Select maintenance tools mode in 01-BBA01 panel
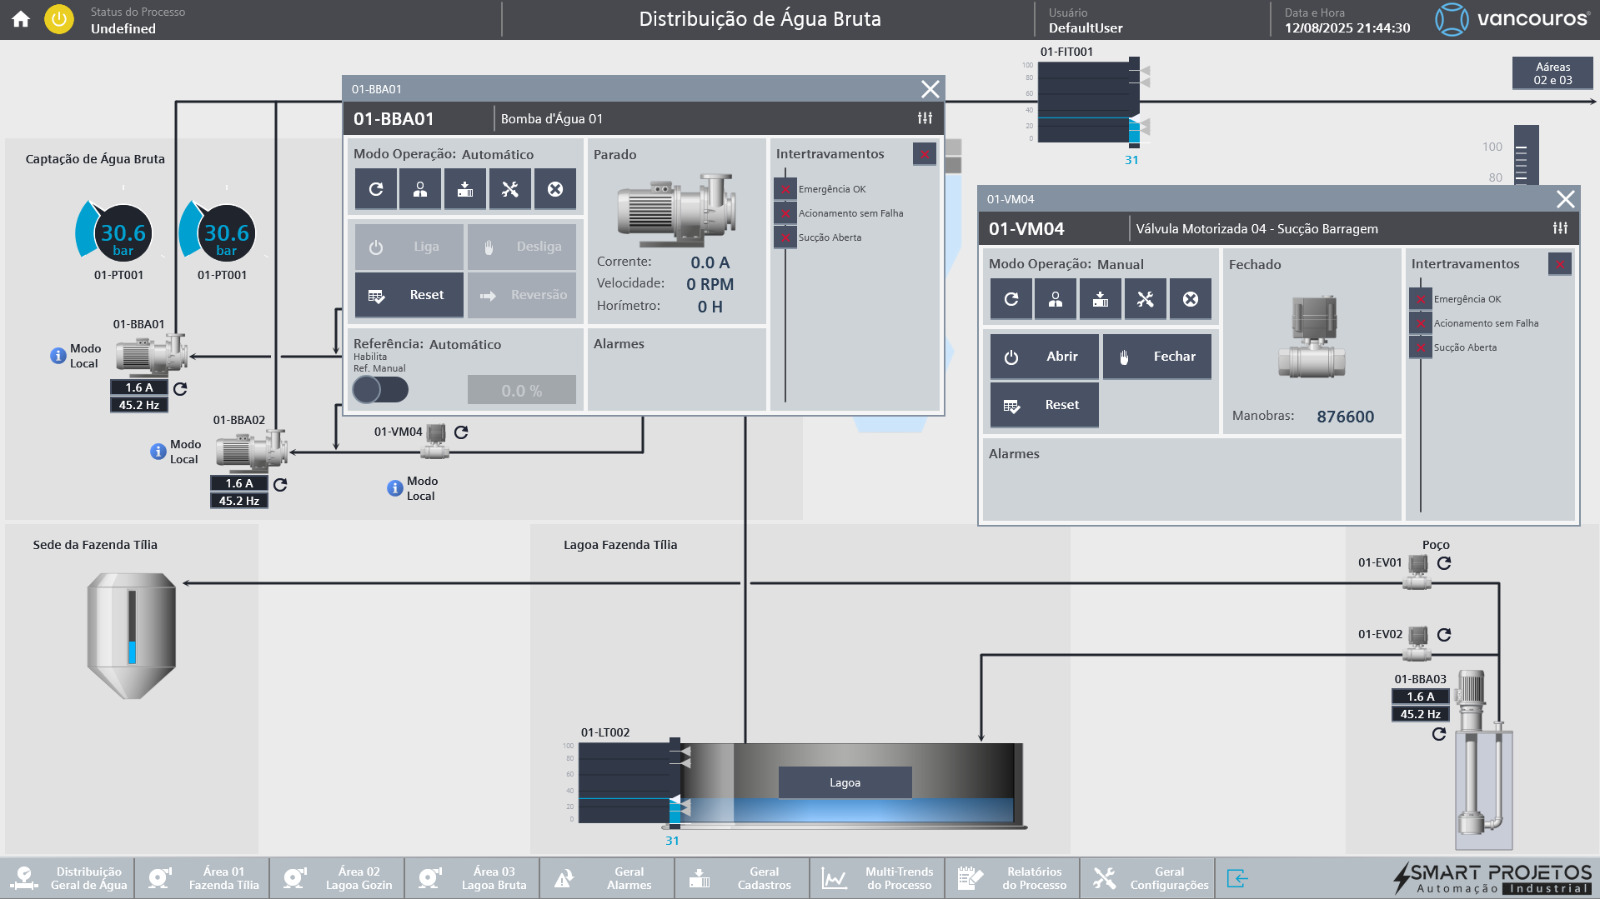 click(510, 189)
